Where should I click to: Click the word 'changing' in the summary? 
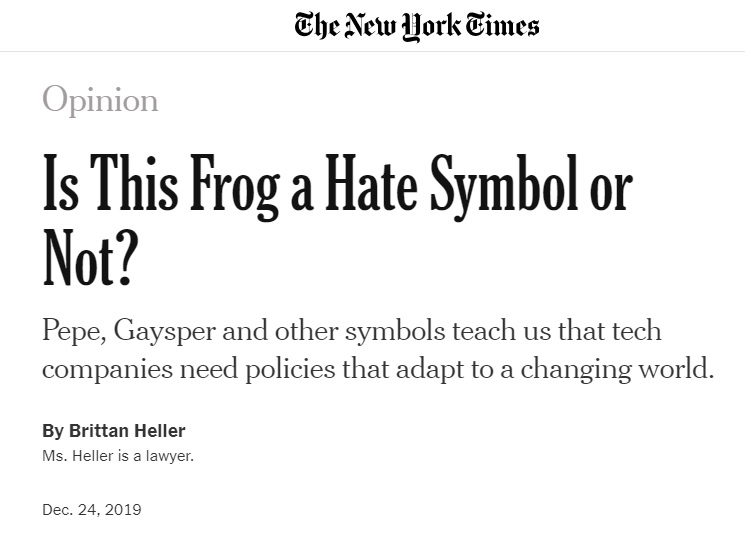pos(576,369)
